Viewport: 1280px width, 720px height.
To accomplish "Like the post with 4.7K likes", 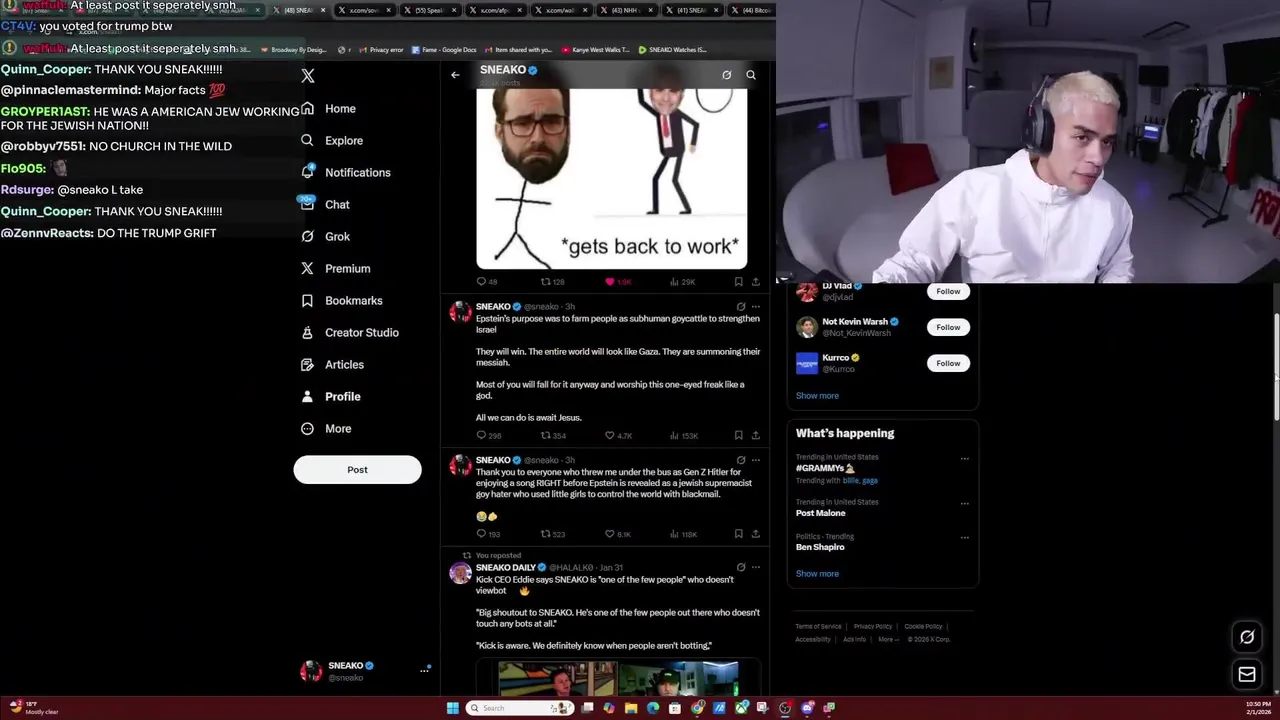I will point(619,436).
